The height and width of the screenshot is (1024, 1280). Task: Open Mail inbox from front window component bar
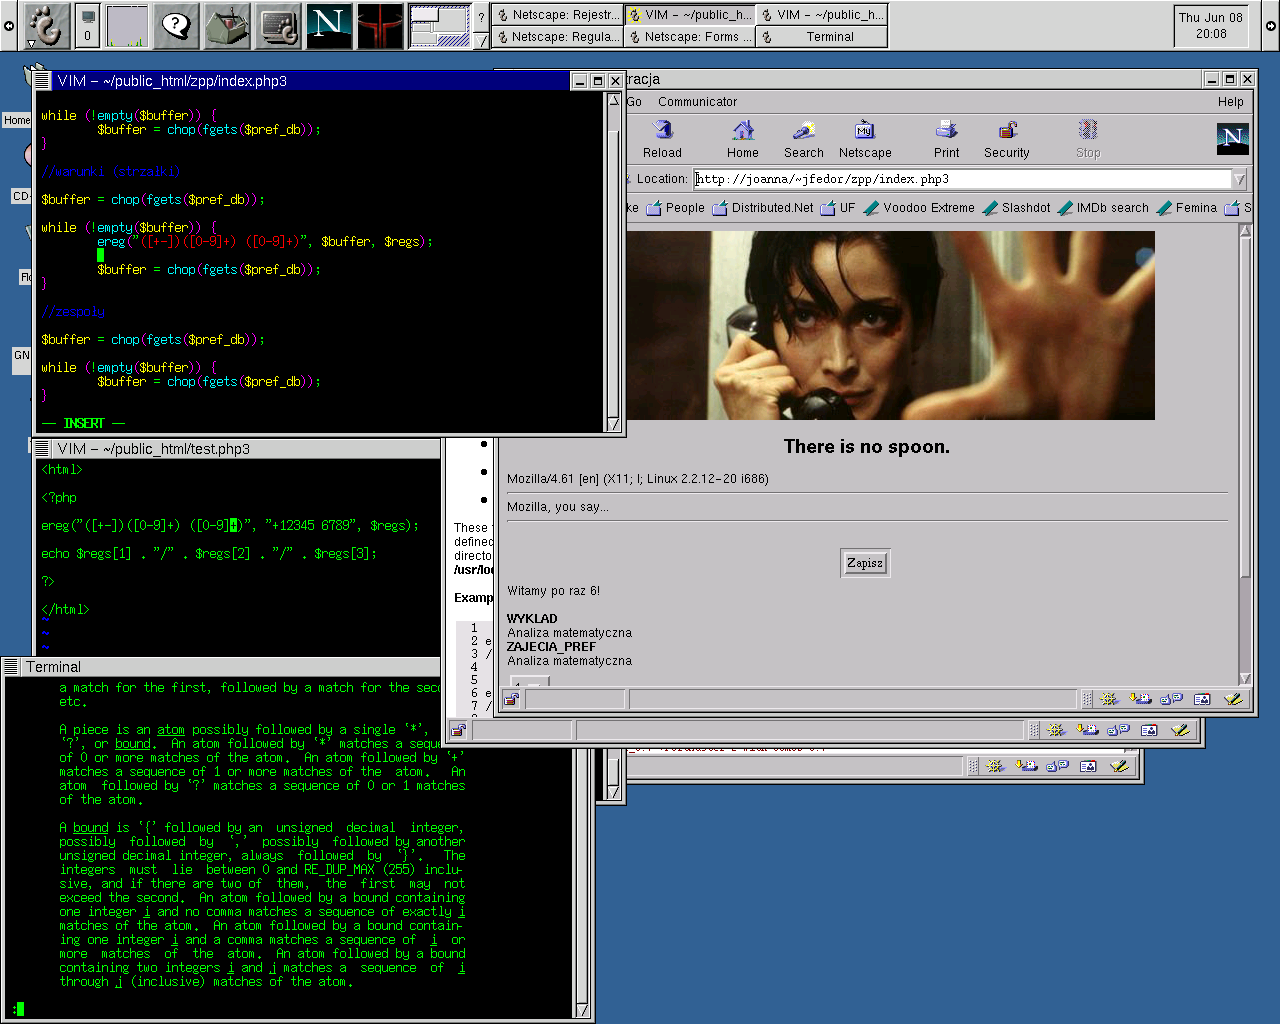[x=1140, y=699]
